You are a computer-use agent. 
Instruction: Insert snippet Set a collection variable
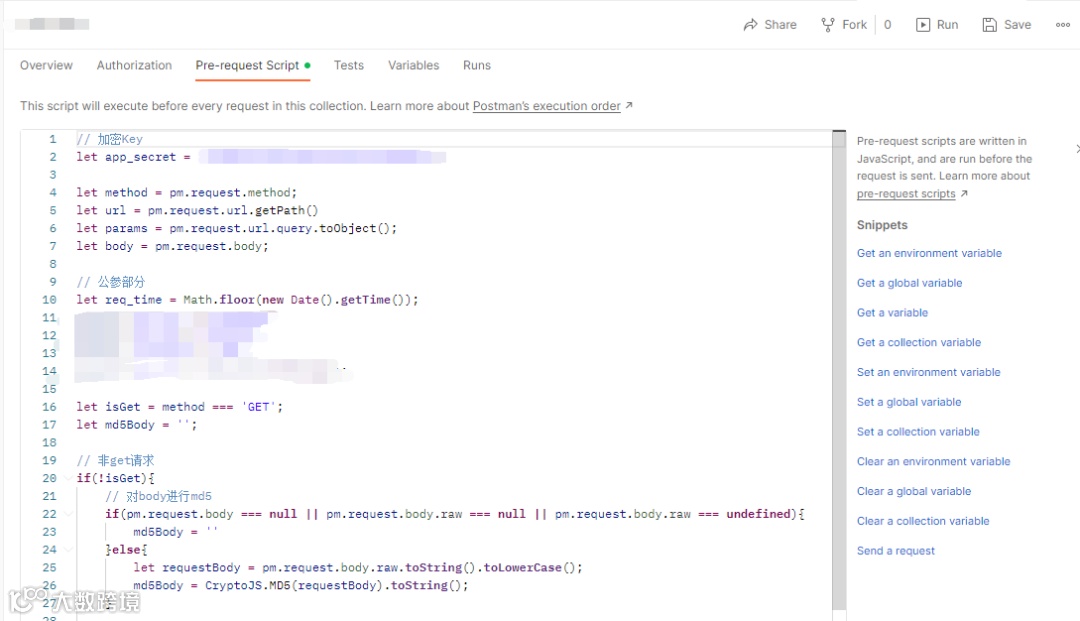click(x=918, y=432)
